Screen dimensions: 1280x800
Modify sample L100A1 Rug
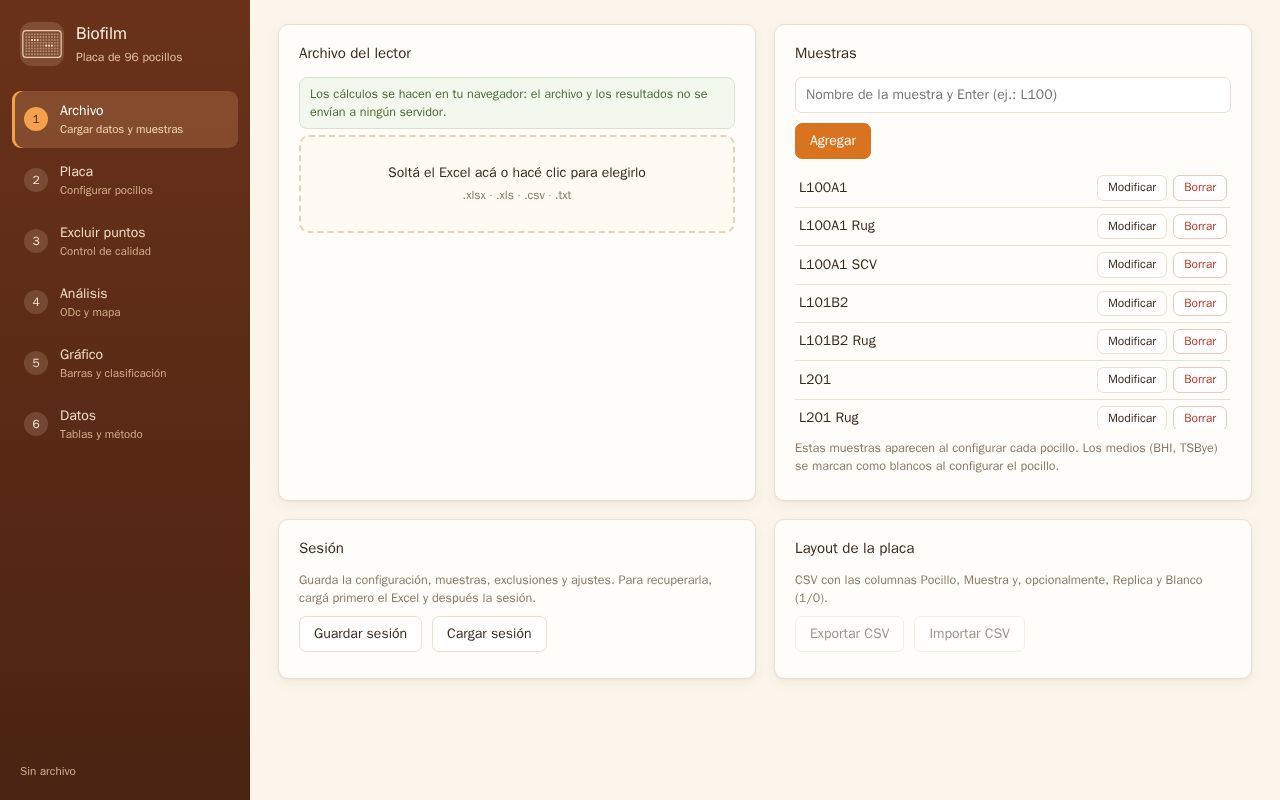pyautogui.click(x=1132, y=226)
